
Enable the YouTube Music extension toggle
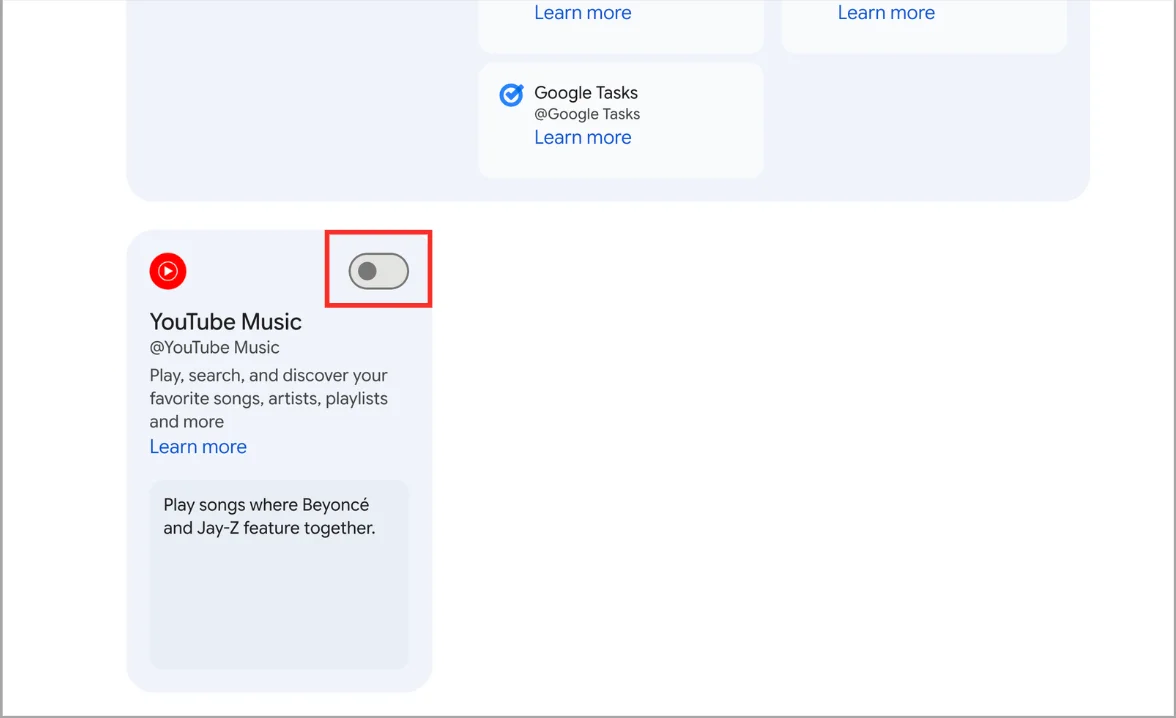click(x=378, y=271)
